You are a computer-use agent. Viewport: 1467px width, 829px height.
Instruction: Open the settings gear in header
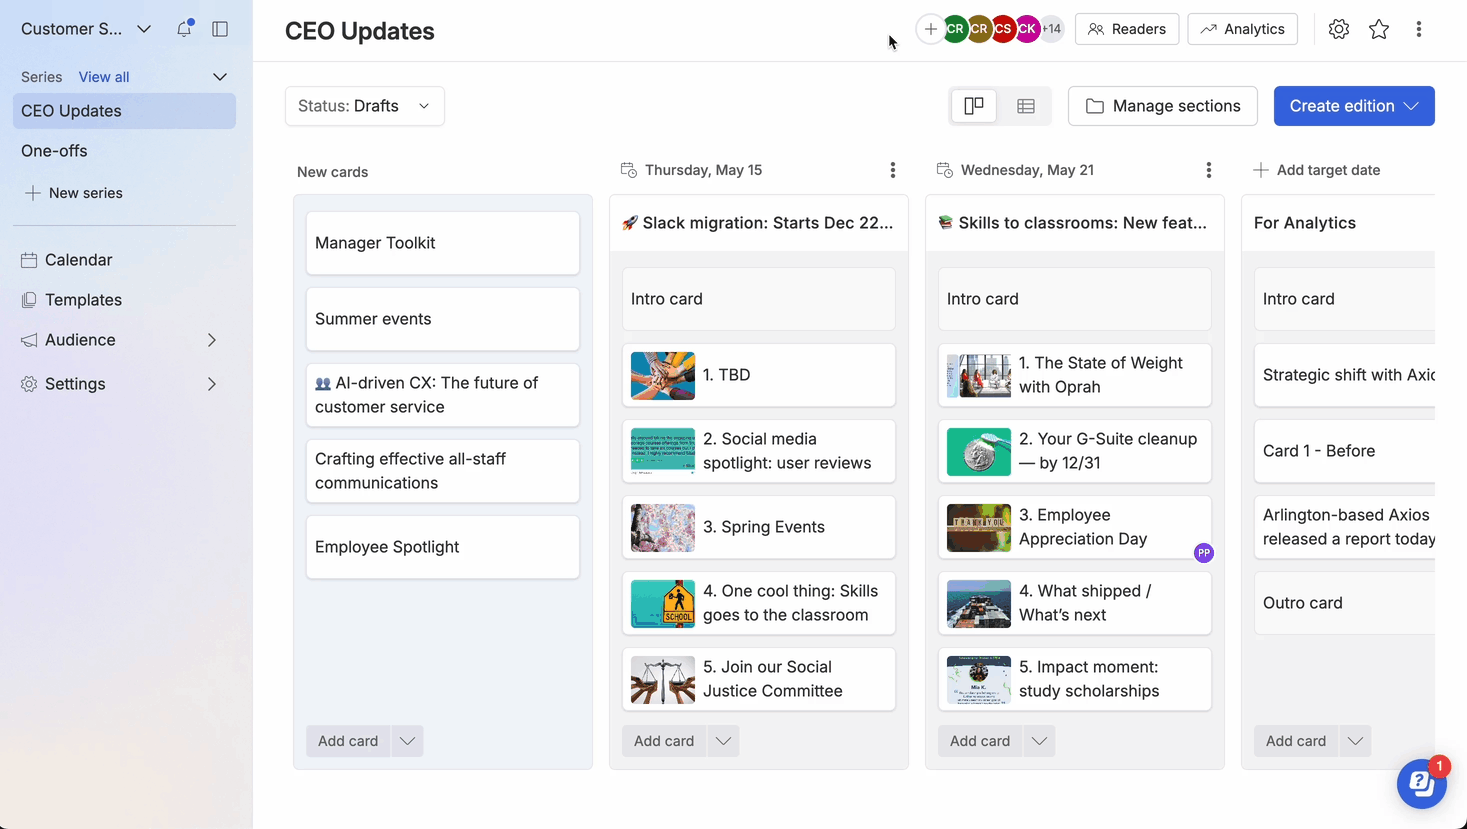pos(1339,29)
